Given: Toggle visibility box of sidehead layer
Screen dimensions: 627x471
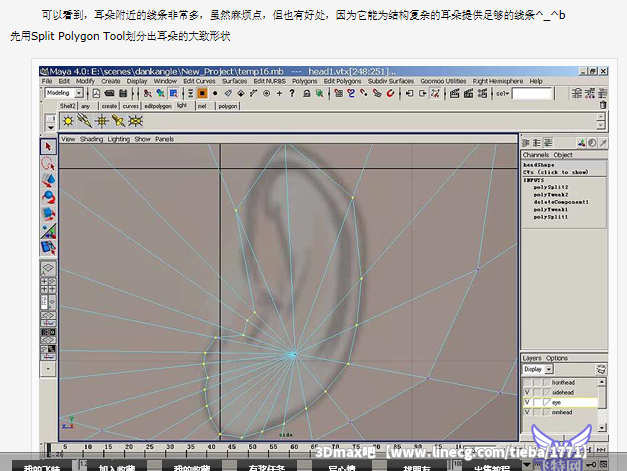Looking at the screenshot, I should point(527,392).
